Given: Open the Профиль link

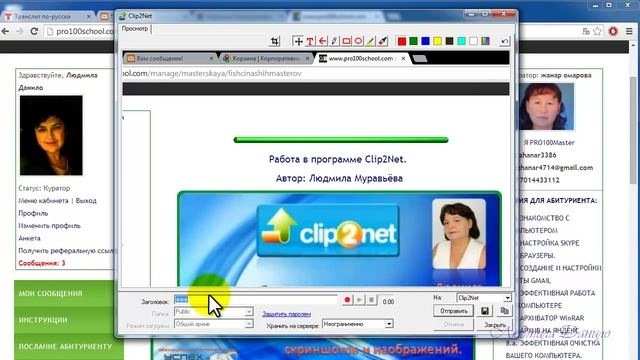Looking at the screenshot, I should 33,213.
